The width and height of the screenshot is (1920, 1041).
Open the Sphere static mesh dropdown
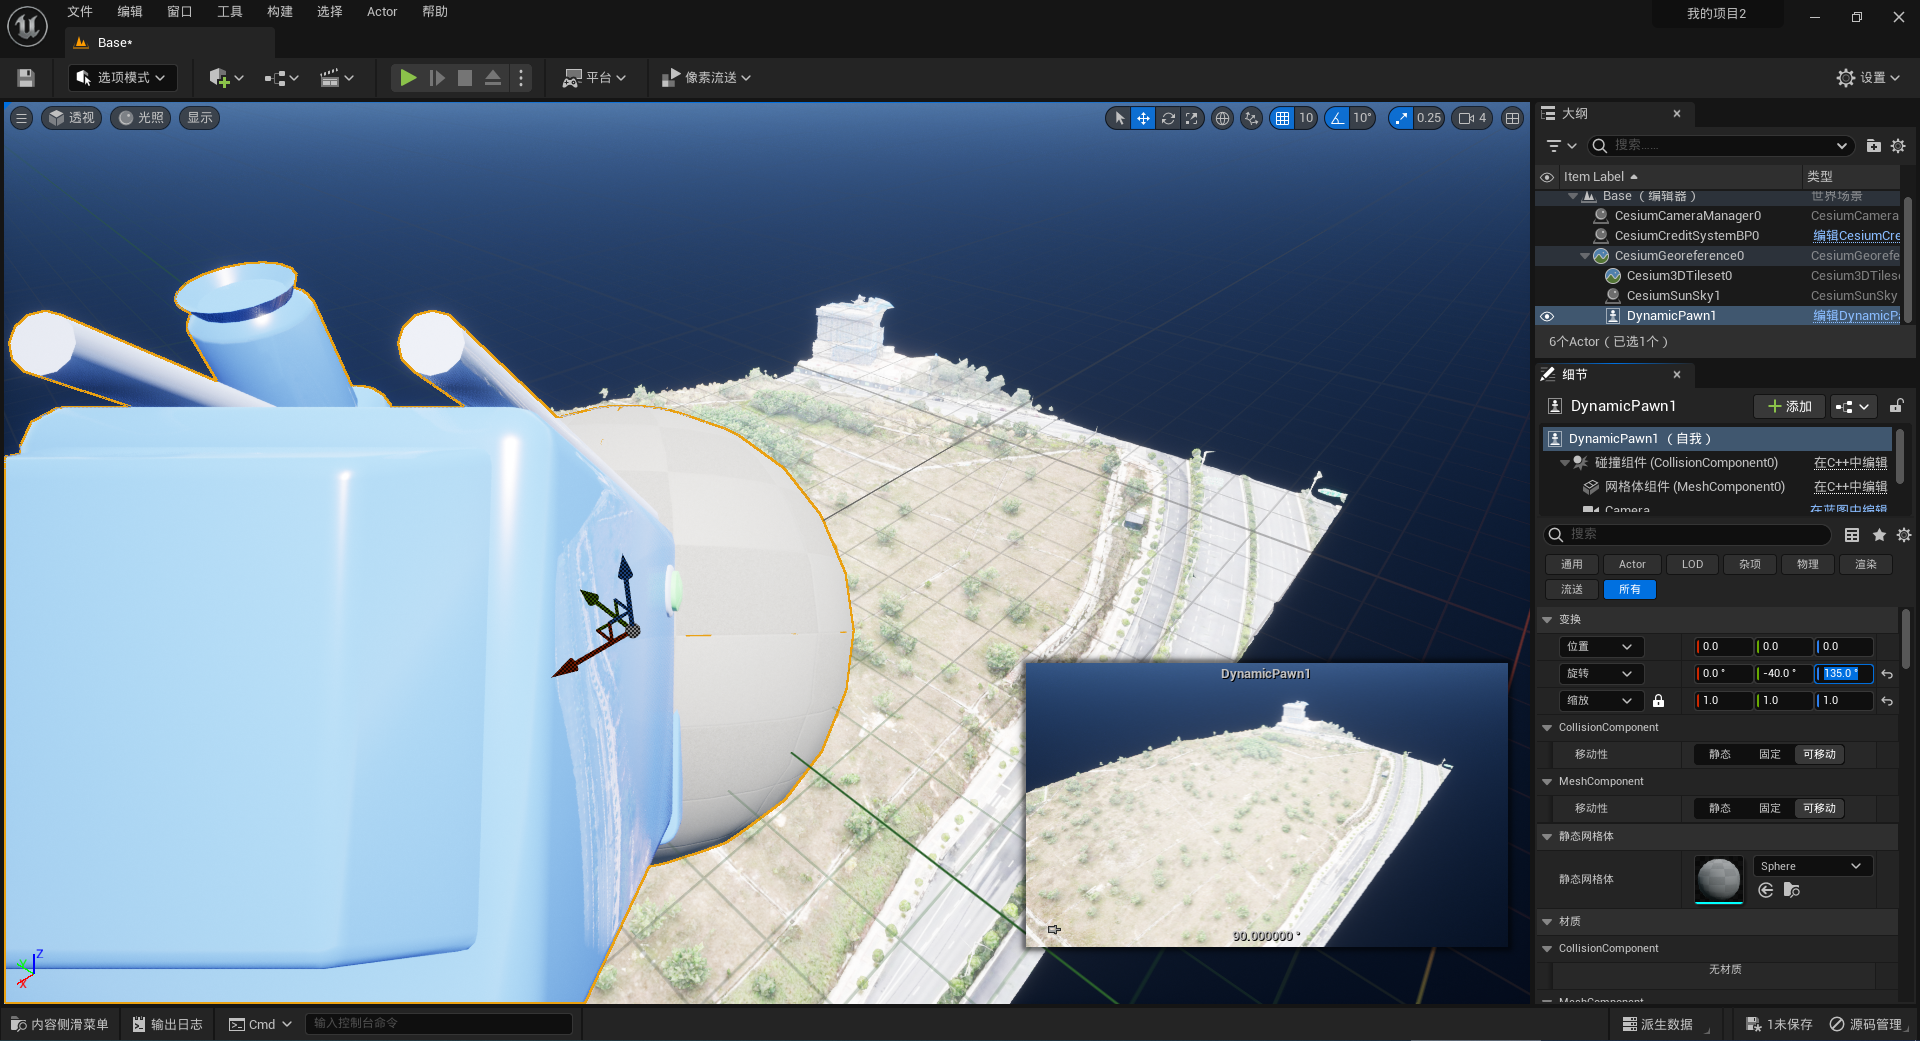(1813, 866)
